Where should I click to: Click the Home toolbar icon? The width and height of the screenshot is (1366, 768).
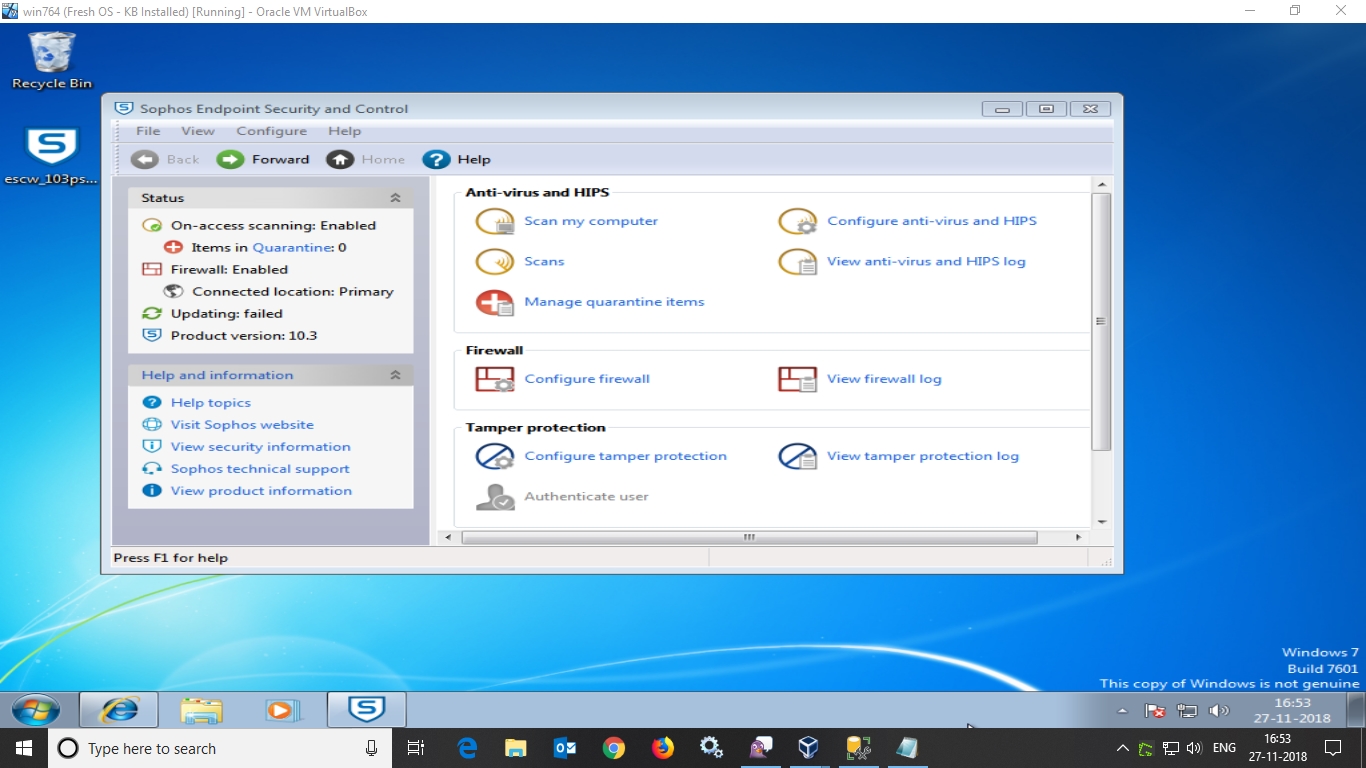coord(340,159)
